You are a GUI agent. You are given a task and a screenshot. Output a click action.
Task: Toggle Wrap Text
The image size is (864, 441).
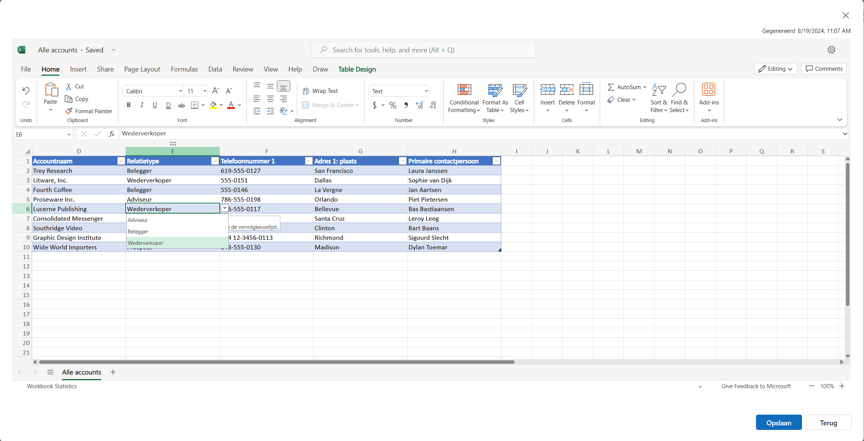tap(320, 91)
